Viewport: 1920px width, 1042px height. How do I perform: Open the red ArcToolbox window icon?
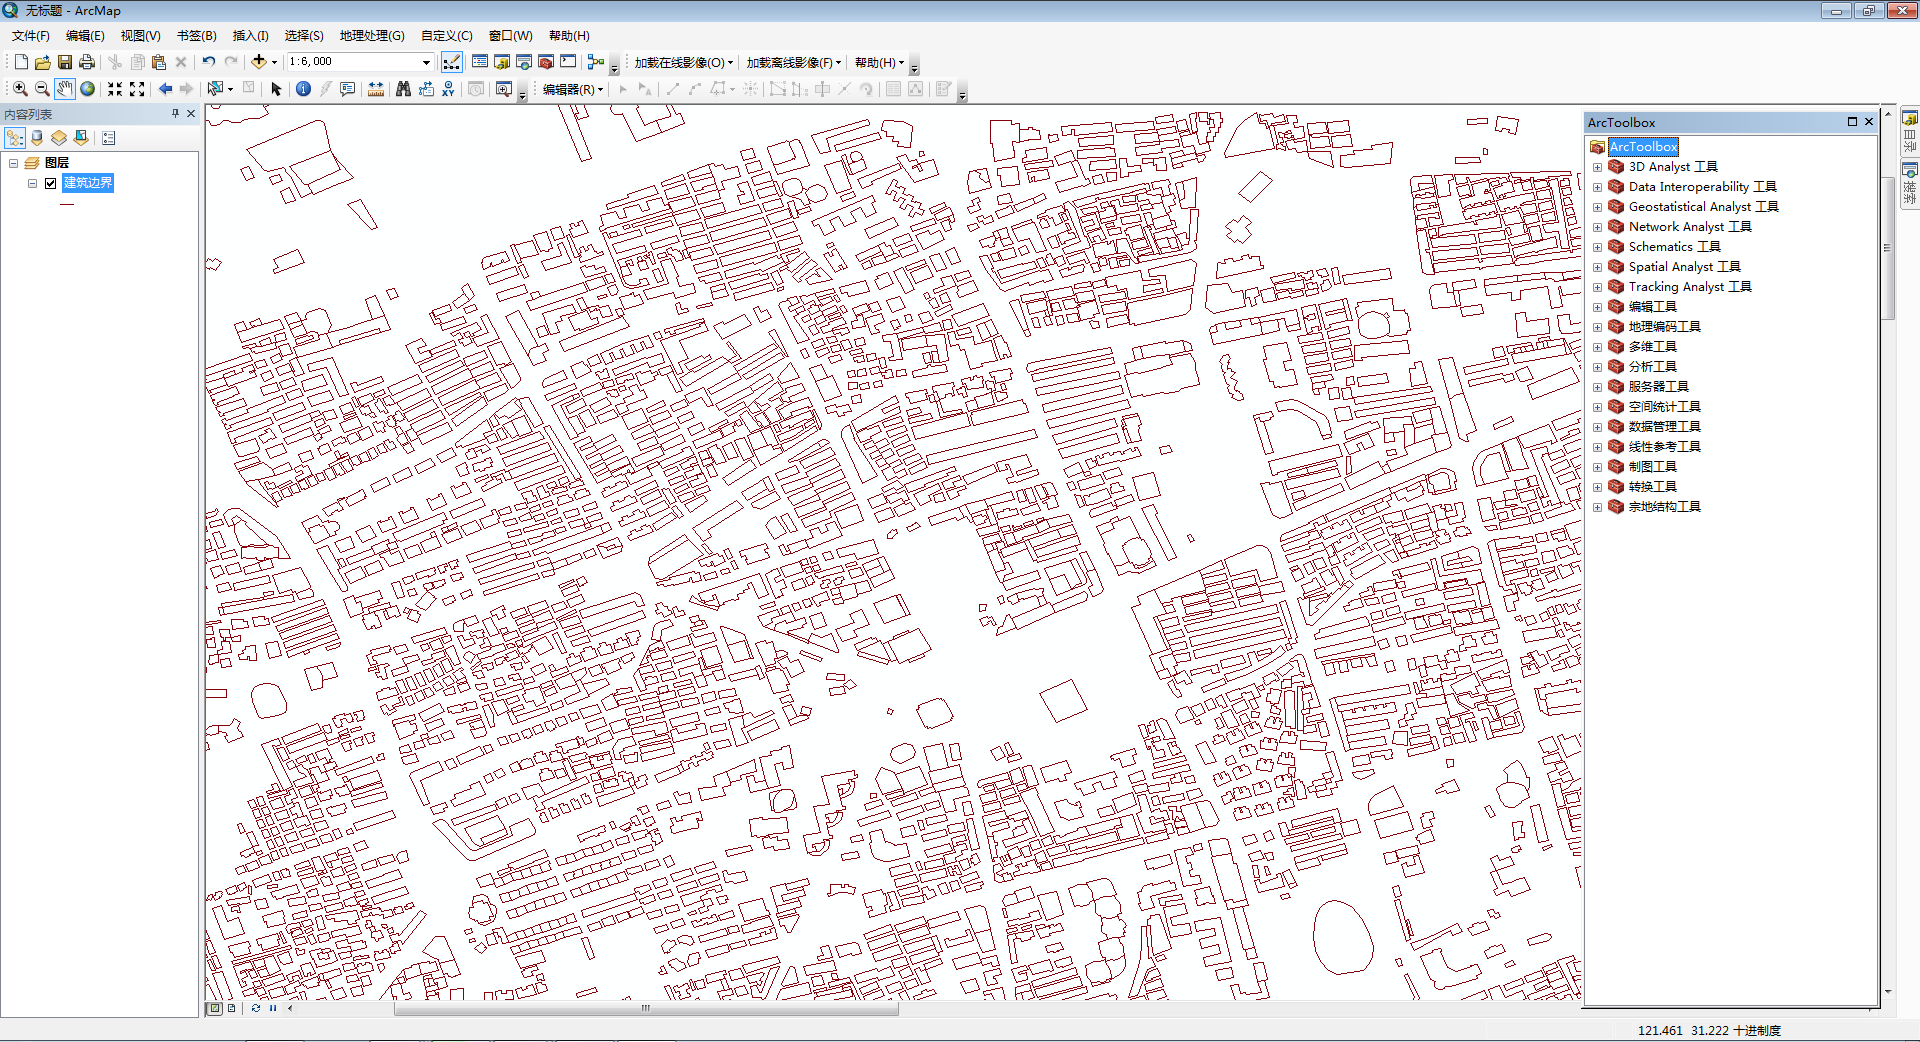pos(546,62)
